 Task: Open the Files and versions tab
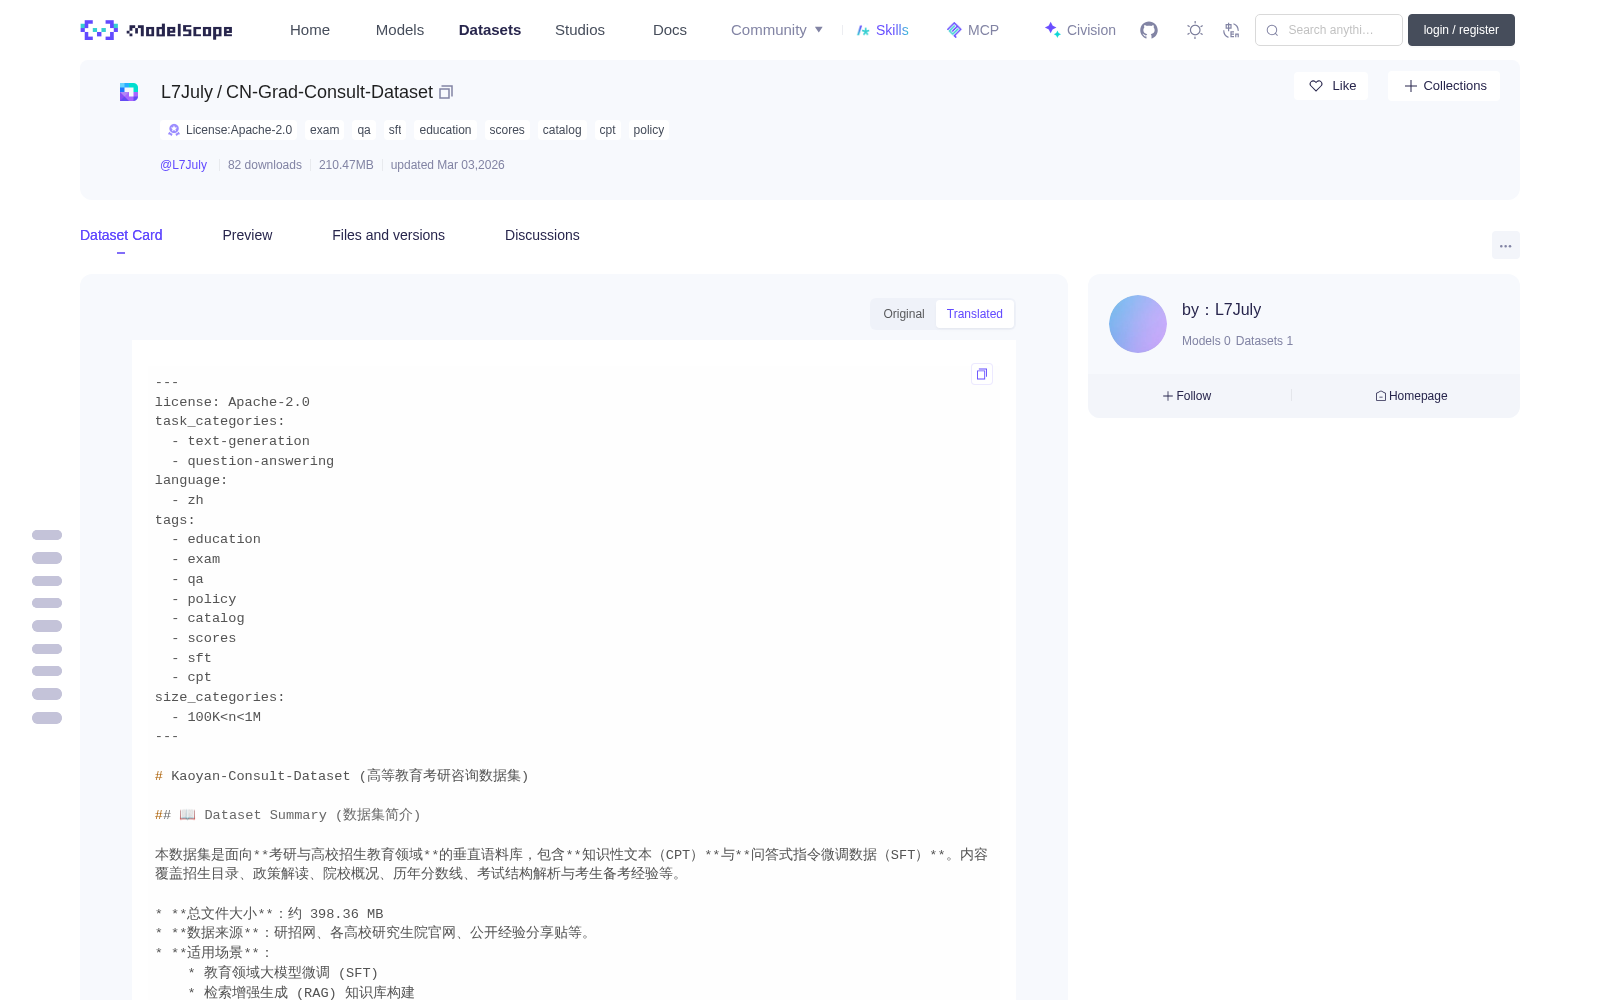[388, 235]
